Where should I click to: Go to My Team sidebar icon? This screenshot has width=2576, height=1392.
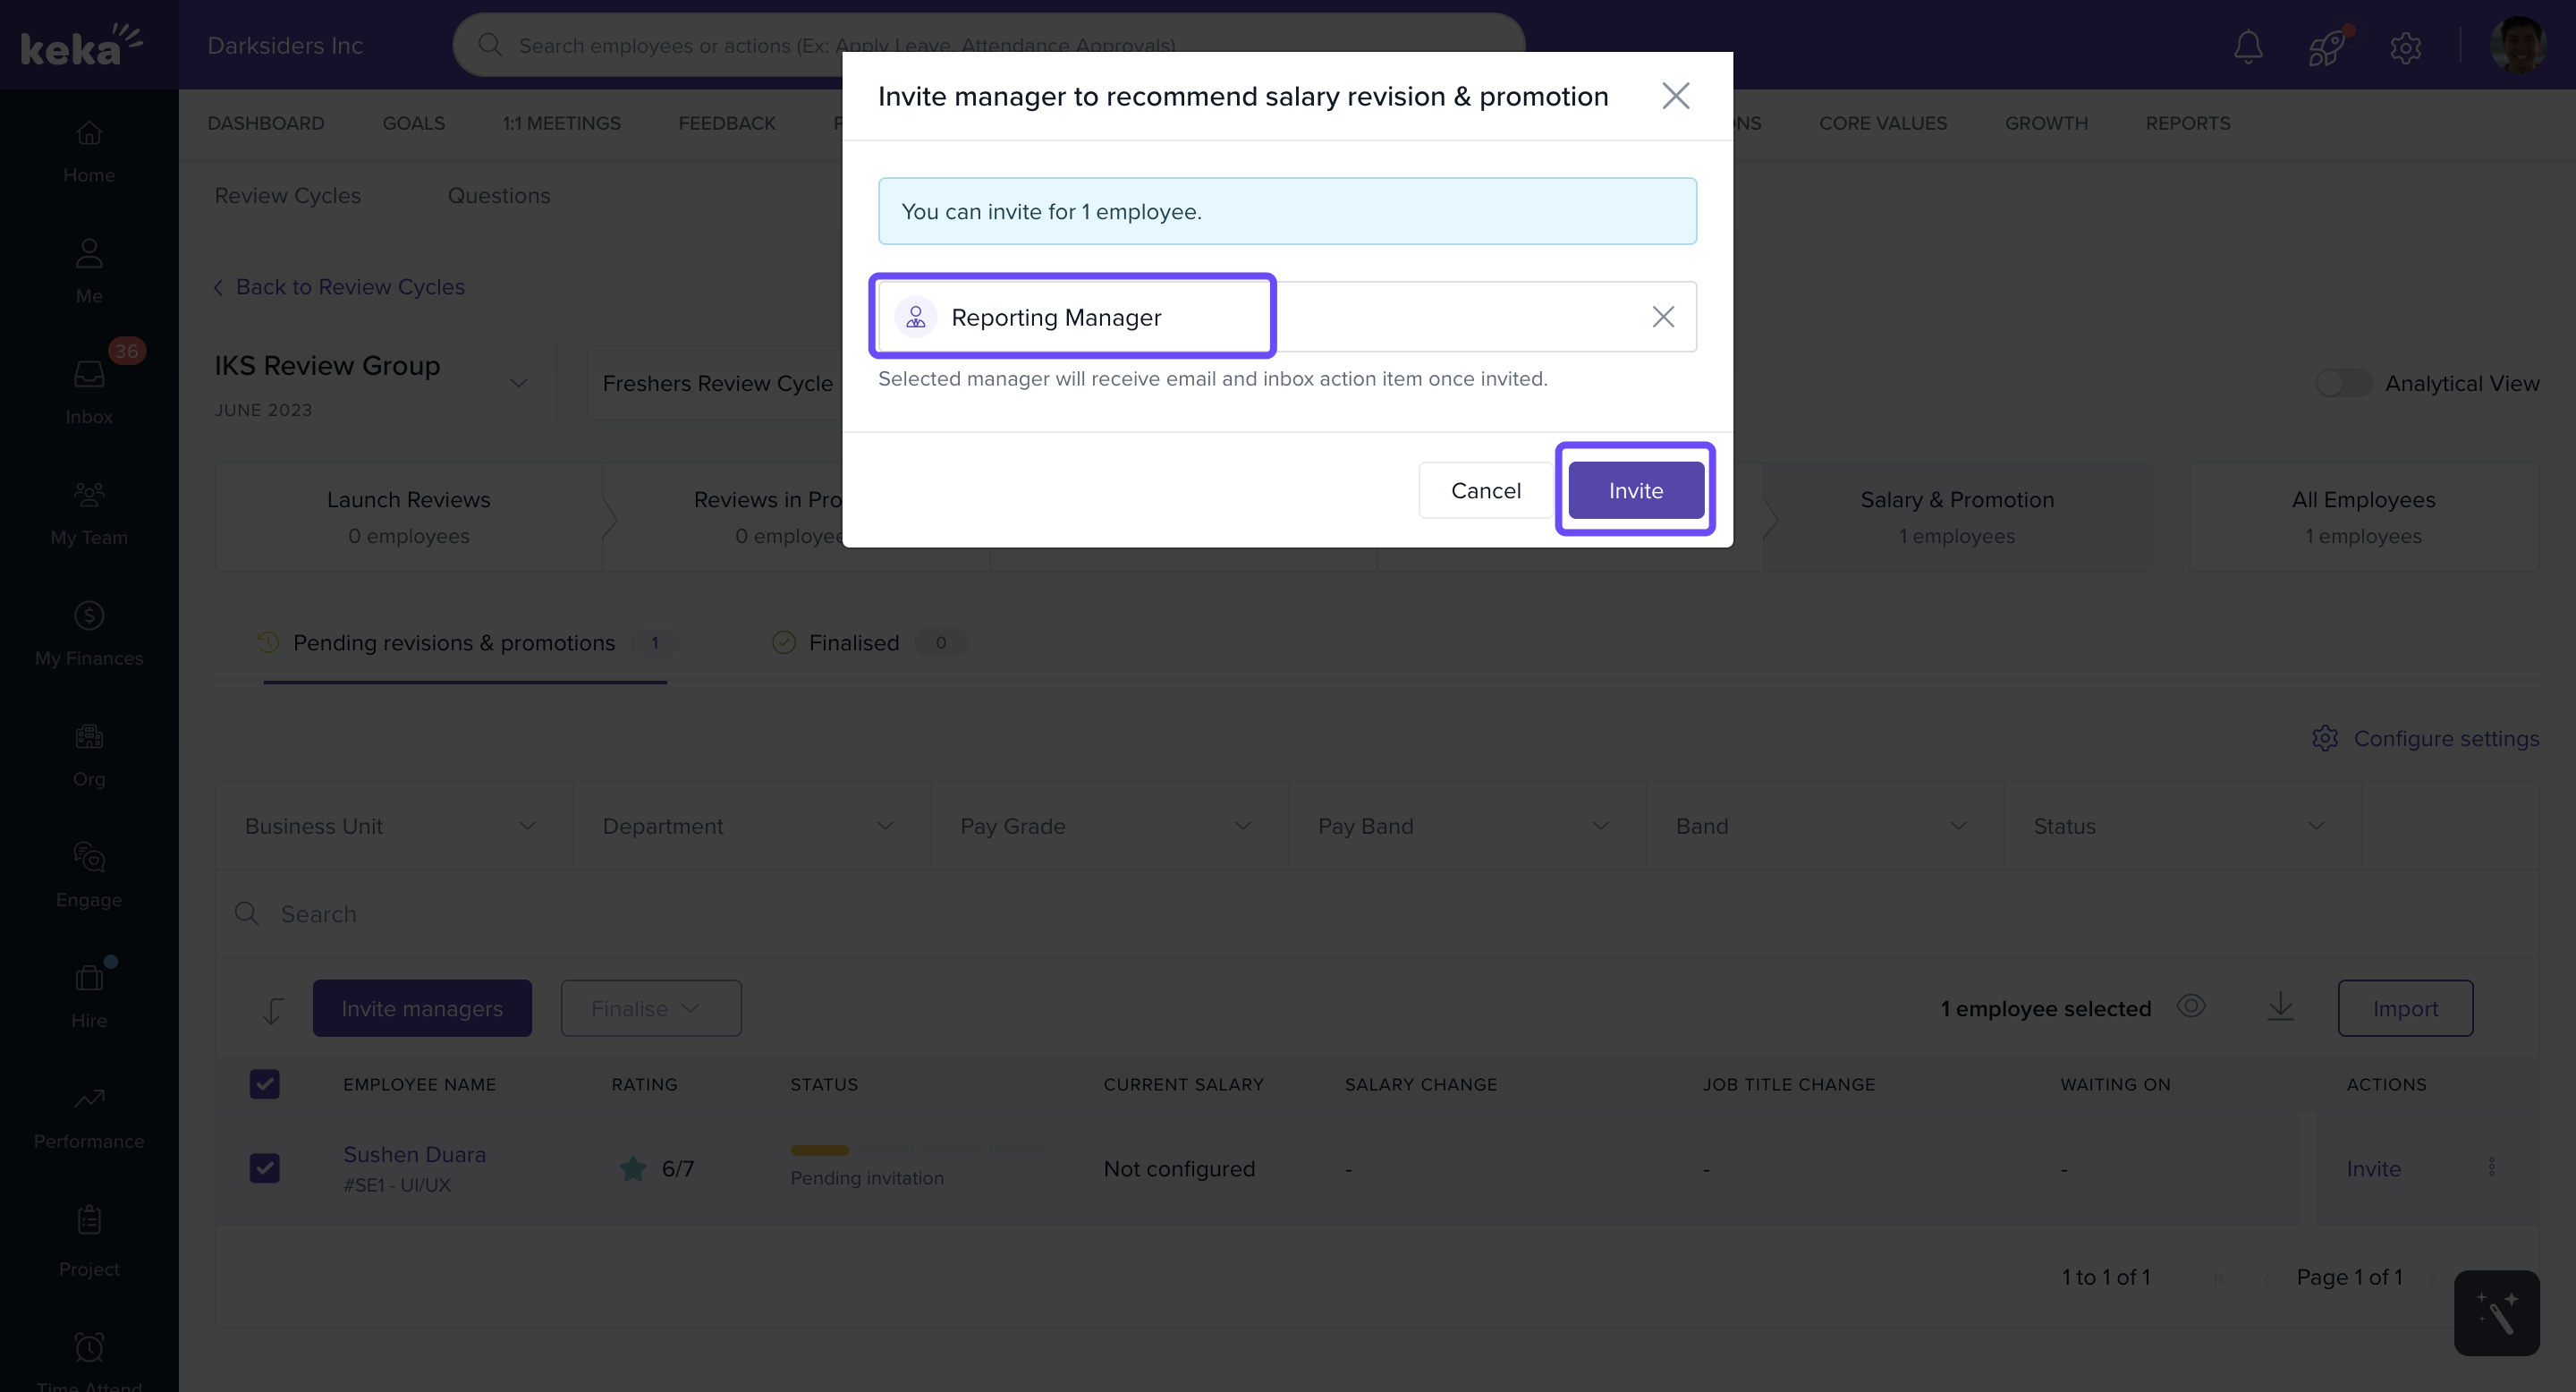point(89,512)
